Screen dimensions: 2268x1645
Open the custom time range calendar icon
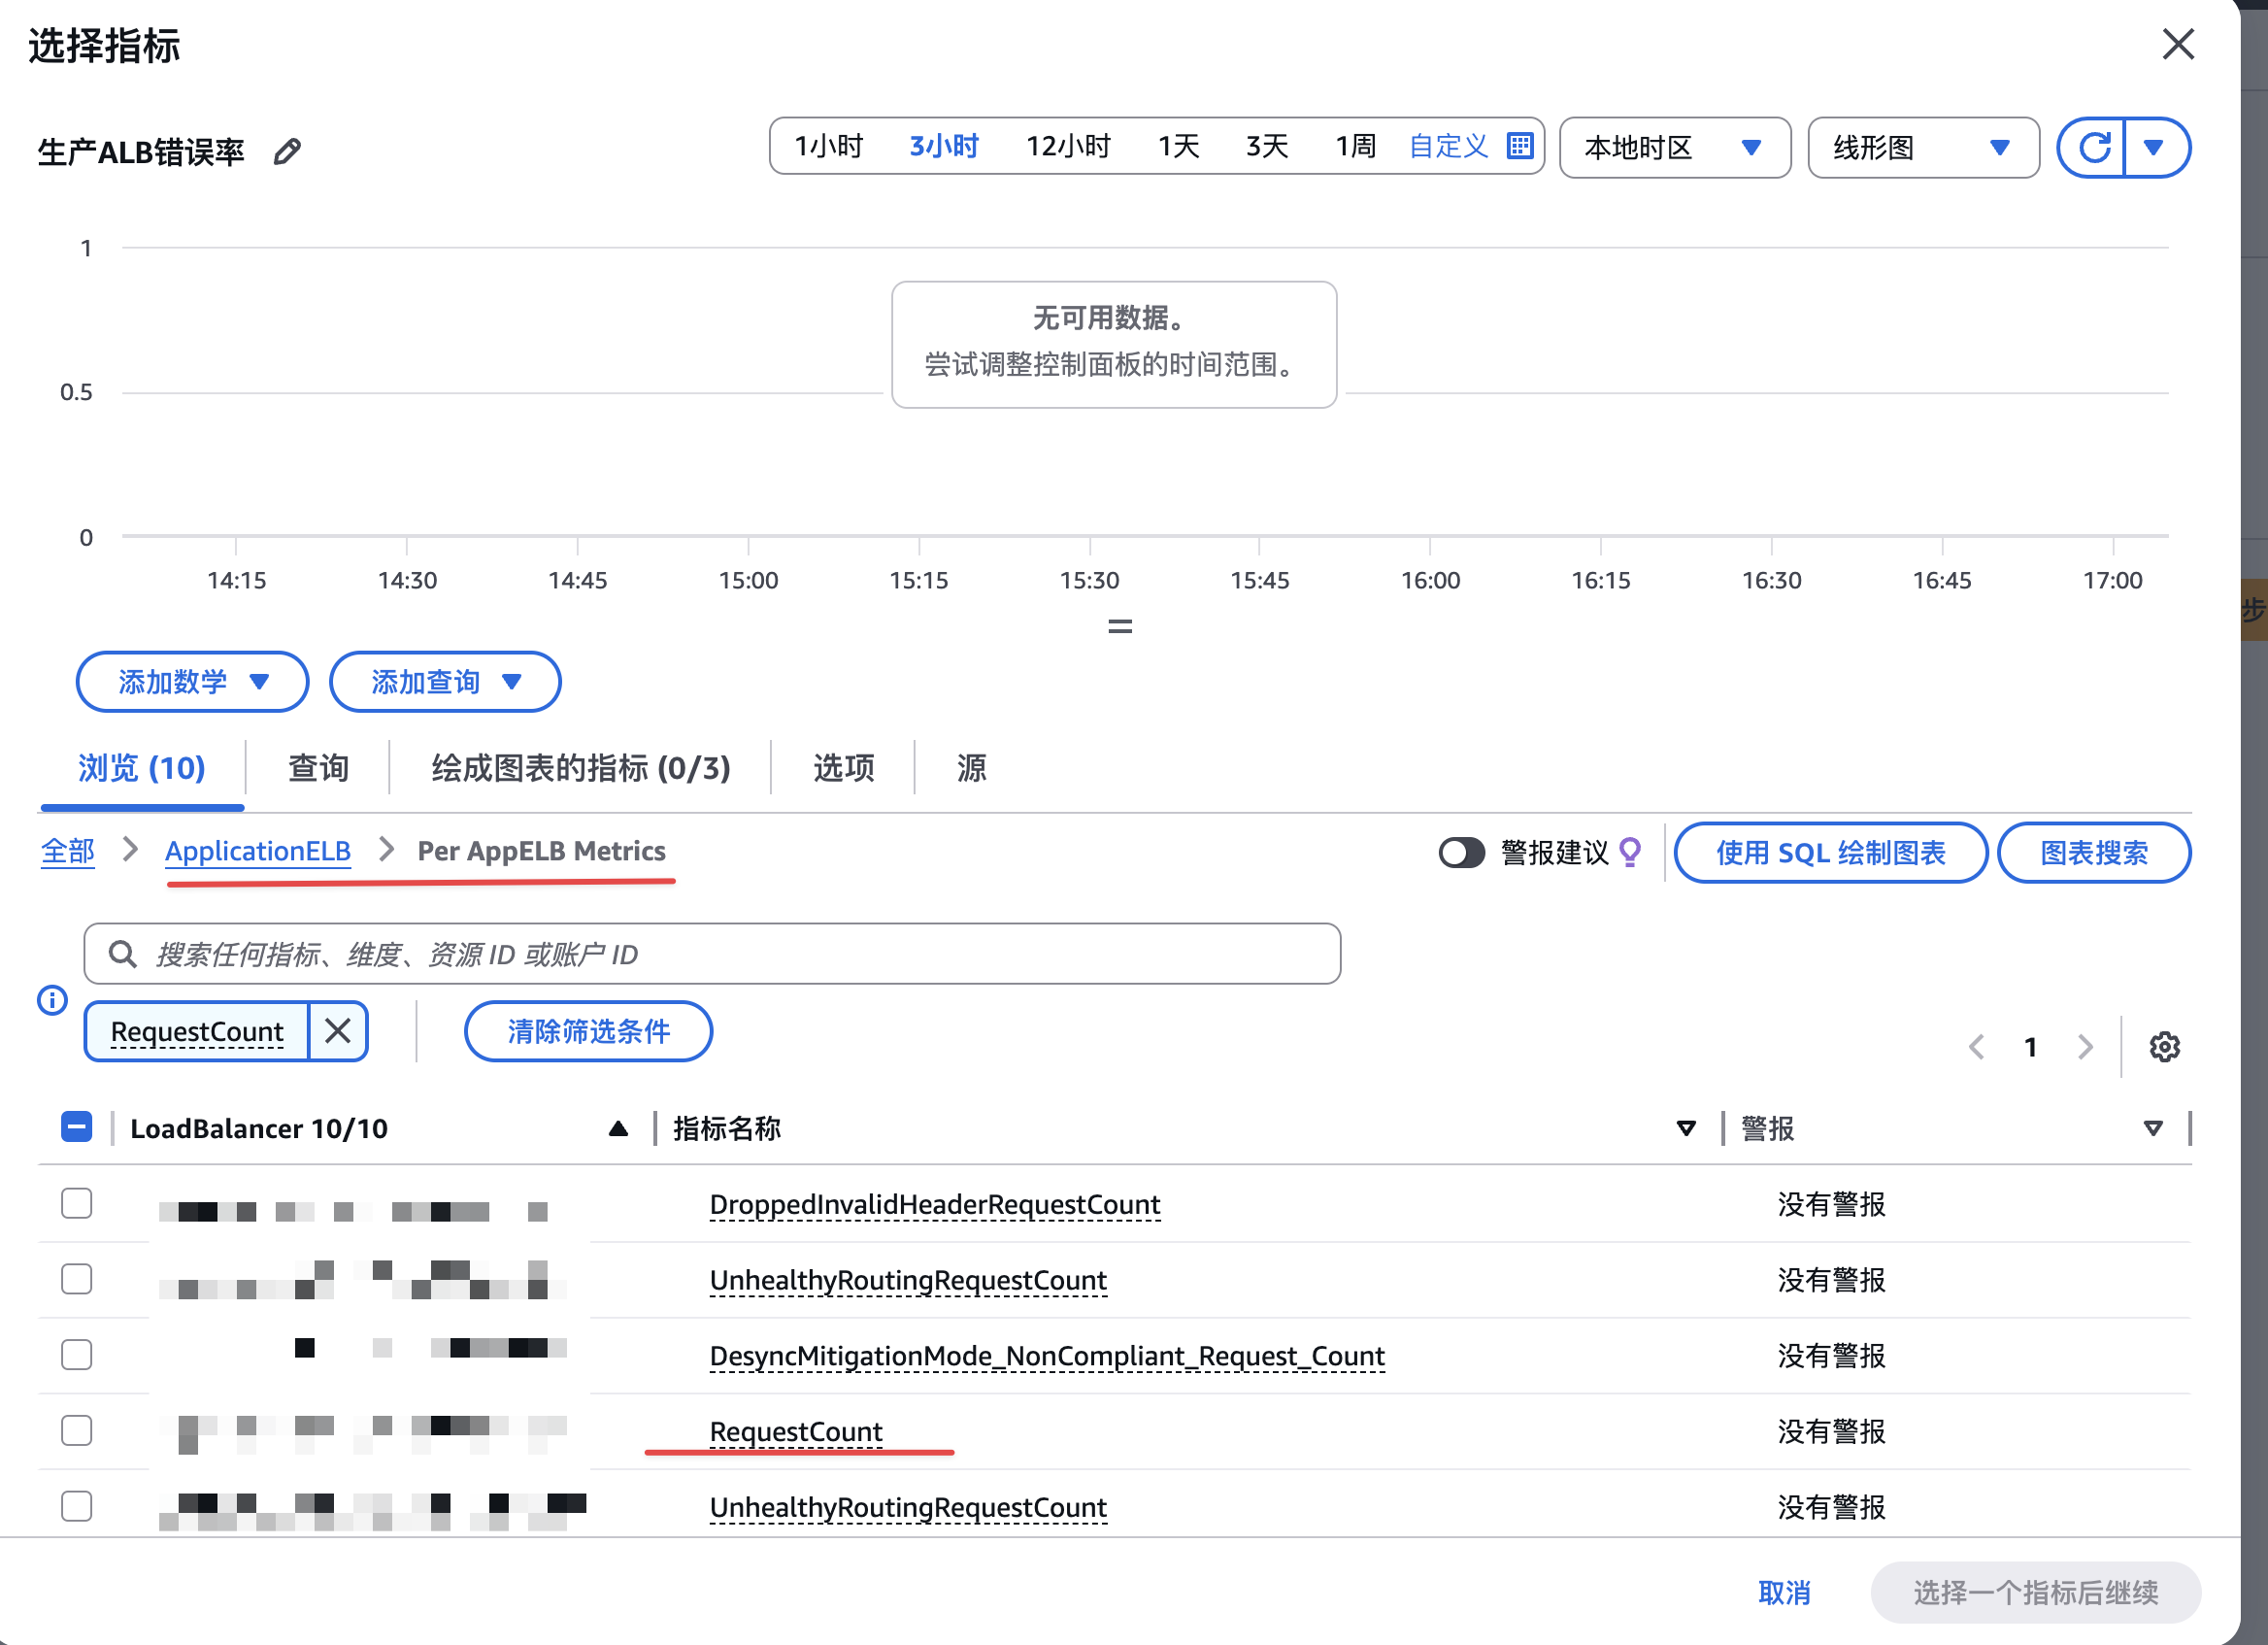[x=1519, y=146]
